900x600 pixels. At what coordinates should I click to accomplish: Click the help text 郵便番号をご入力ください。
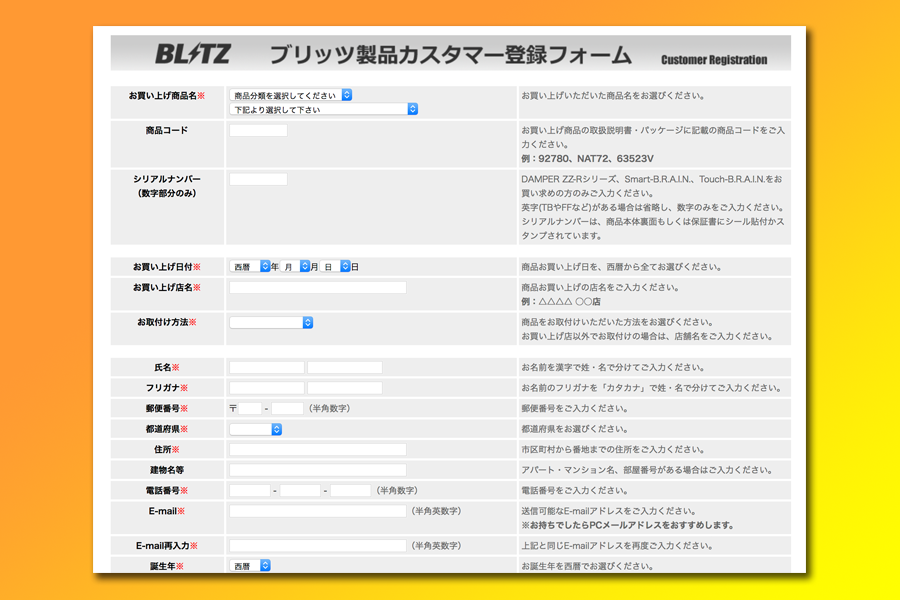(x=575, y=409)
